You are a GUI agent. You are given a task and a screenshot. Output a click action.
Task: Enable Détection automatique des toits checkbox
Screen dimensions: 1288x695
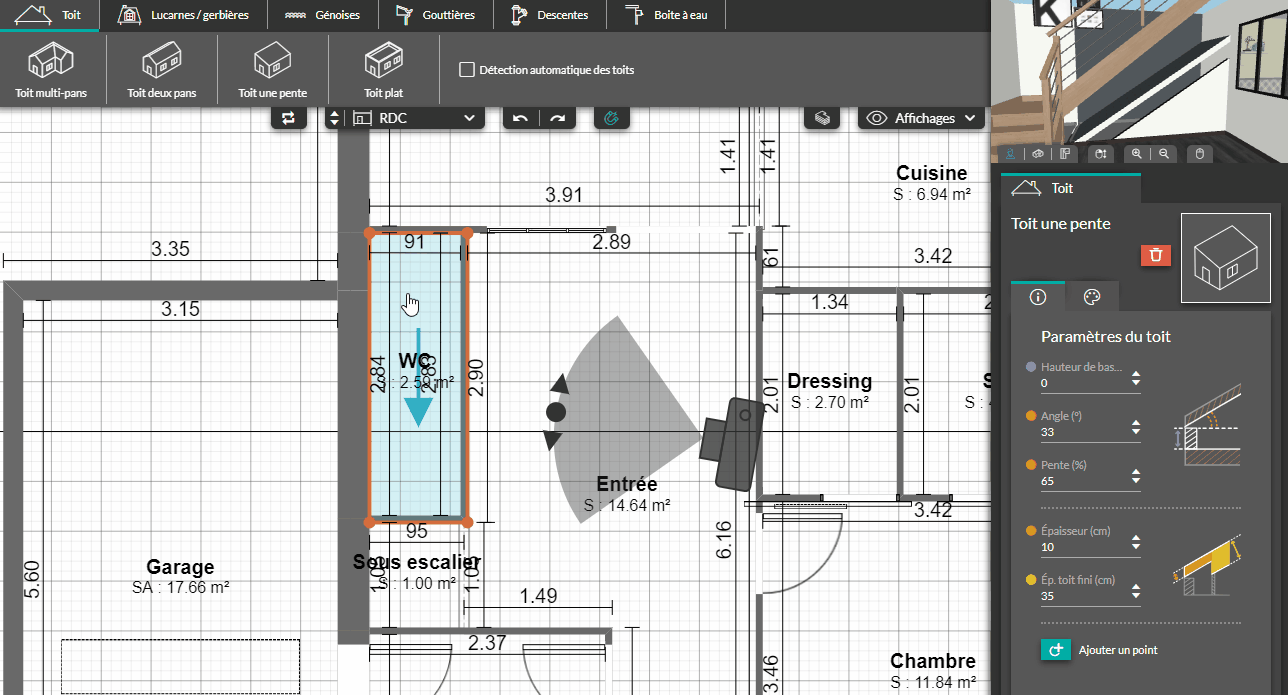[x=466, y=70]
